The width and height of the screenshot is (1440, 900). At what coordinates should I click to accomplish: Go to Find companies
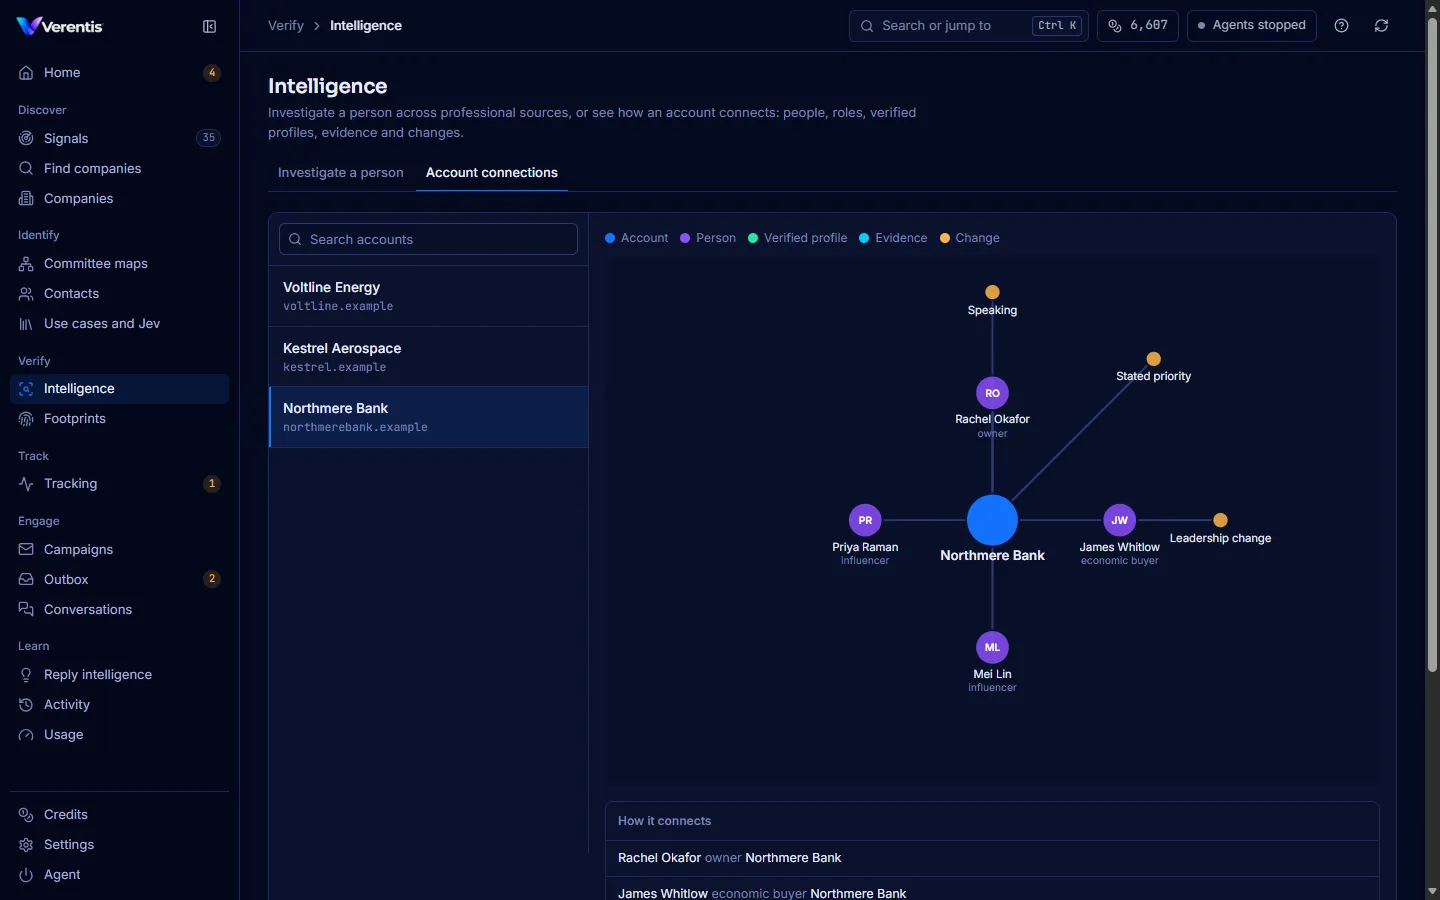click(119, 168)
